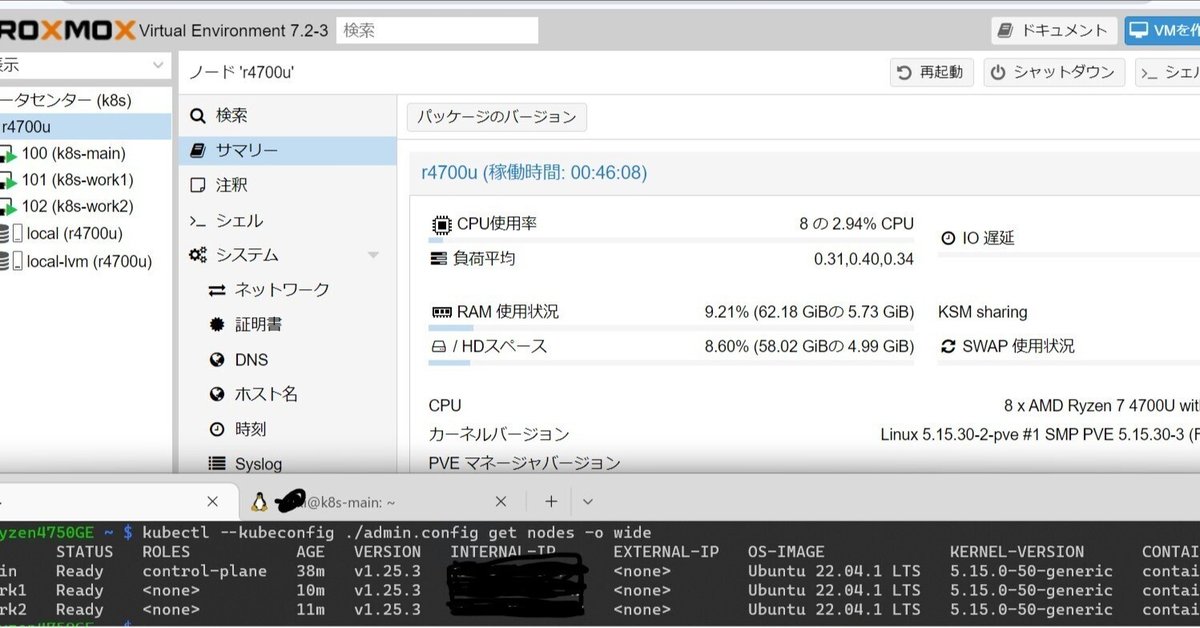Open the システム menu item
The height and width of the screenshot is (628, 1200).
[x=288, y=255]
